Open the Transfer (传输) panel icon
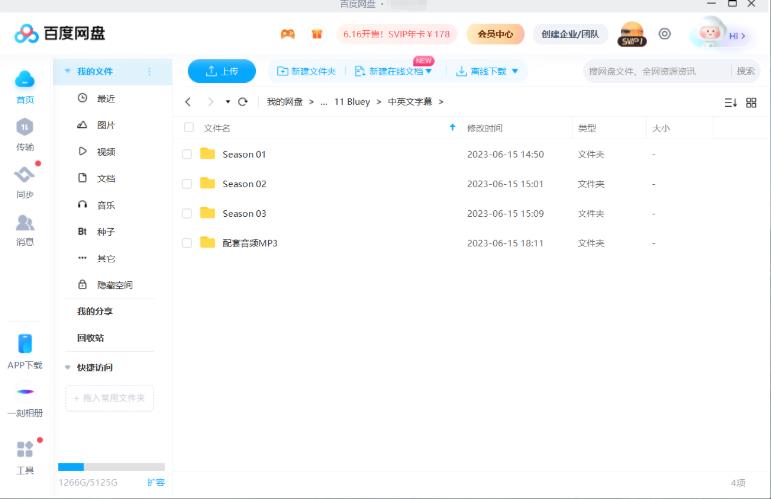Screen dimensions: 771x499 tap(25, 127)
